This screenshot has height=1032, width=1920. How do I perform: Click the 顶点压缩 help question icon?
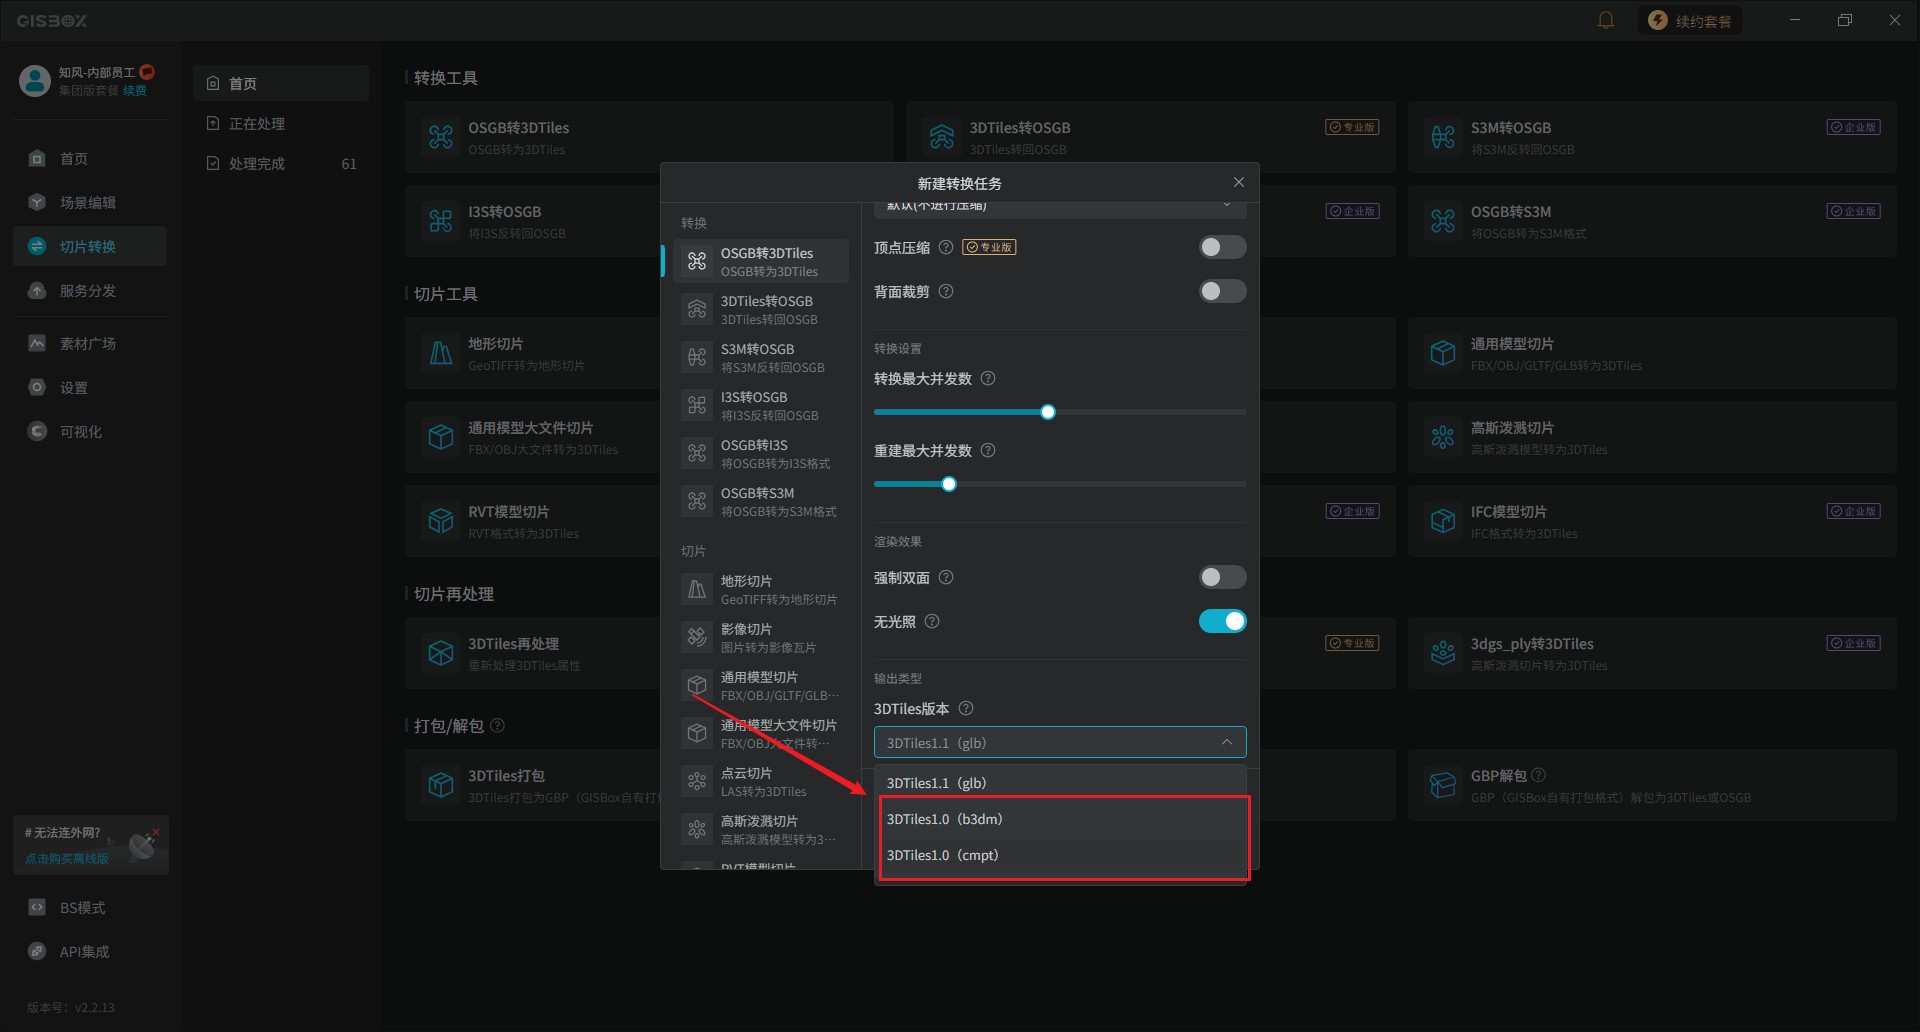945,247
